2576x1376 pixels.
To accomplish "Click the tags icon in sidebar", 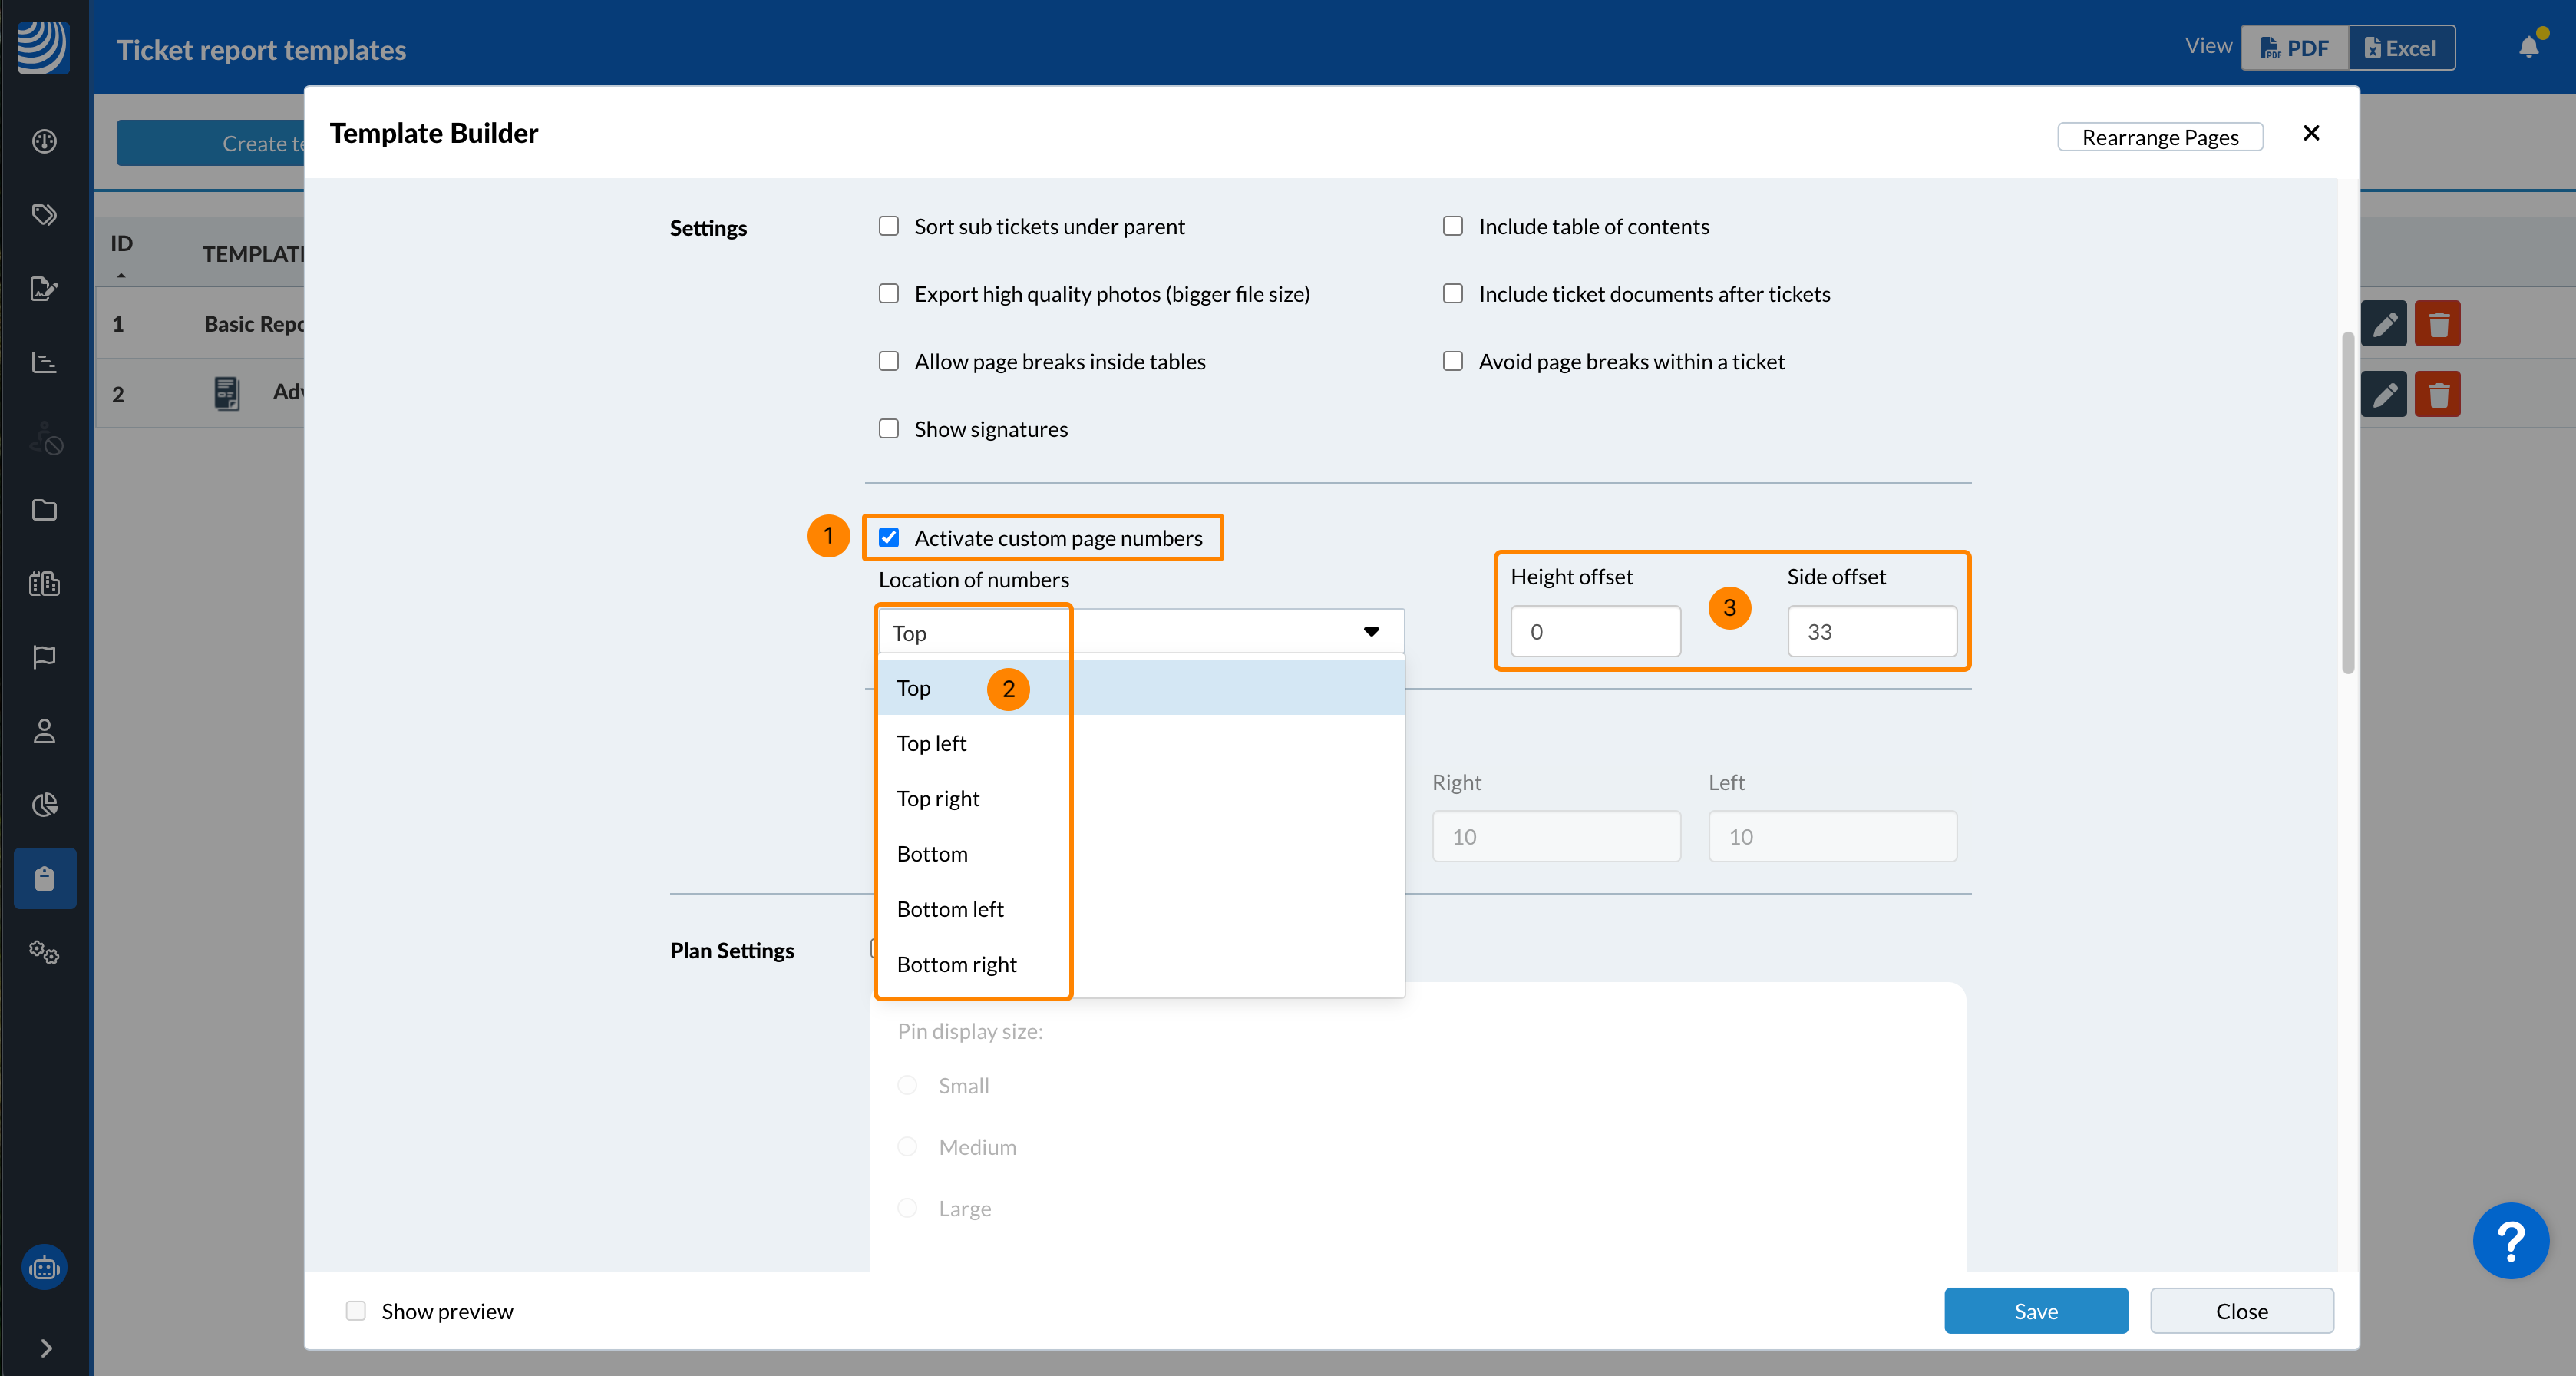I will click(44, 215).
